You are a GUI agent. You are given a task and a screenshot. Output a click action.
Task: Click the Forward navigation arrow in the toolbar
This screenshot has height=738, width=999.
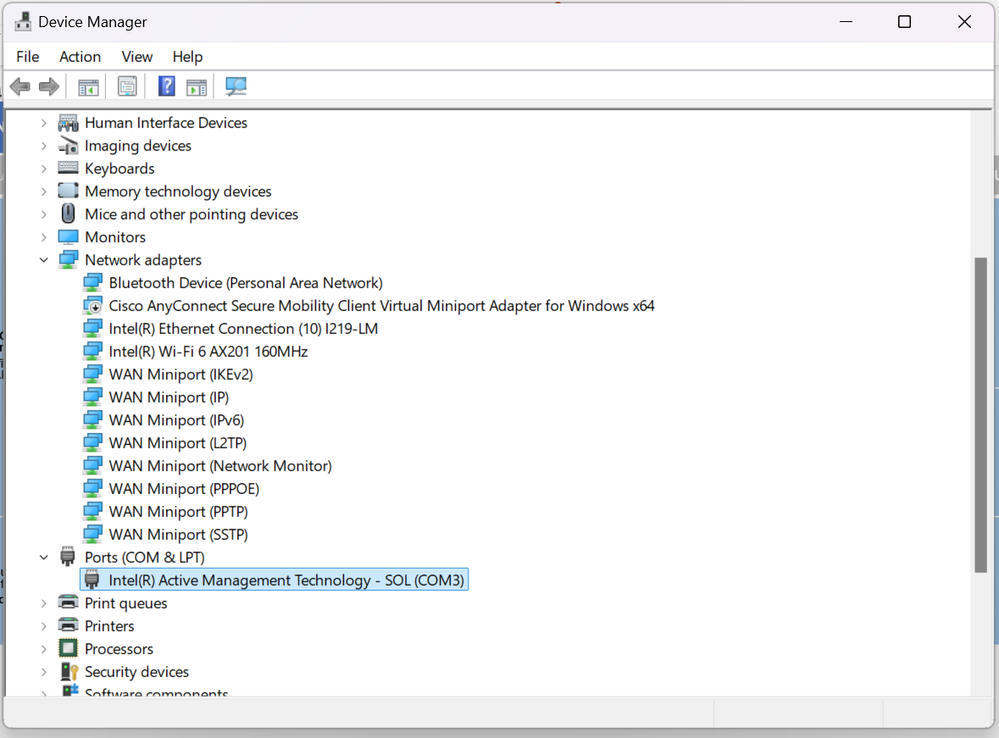coord(48,86)
